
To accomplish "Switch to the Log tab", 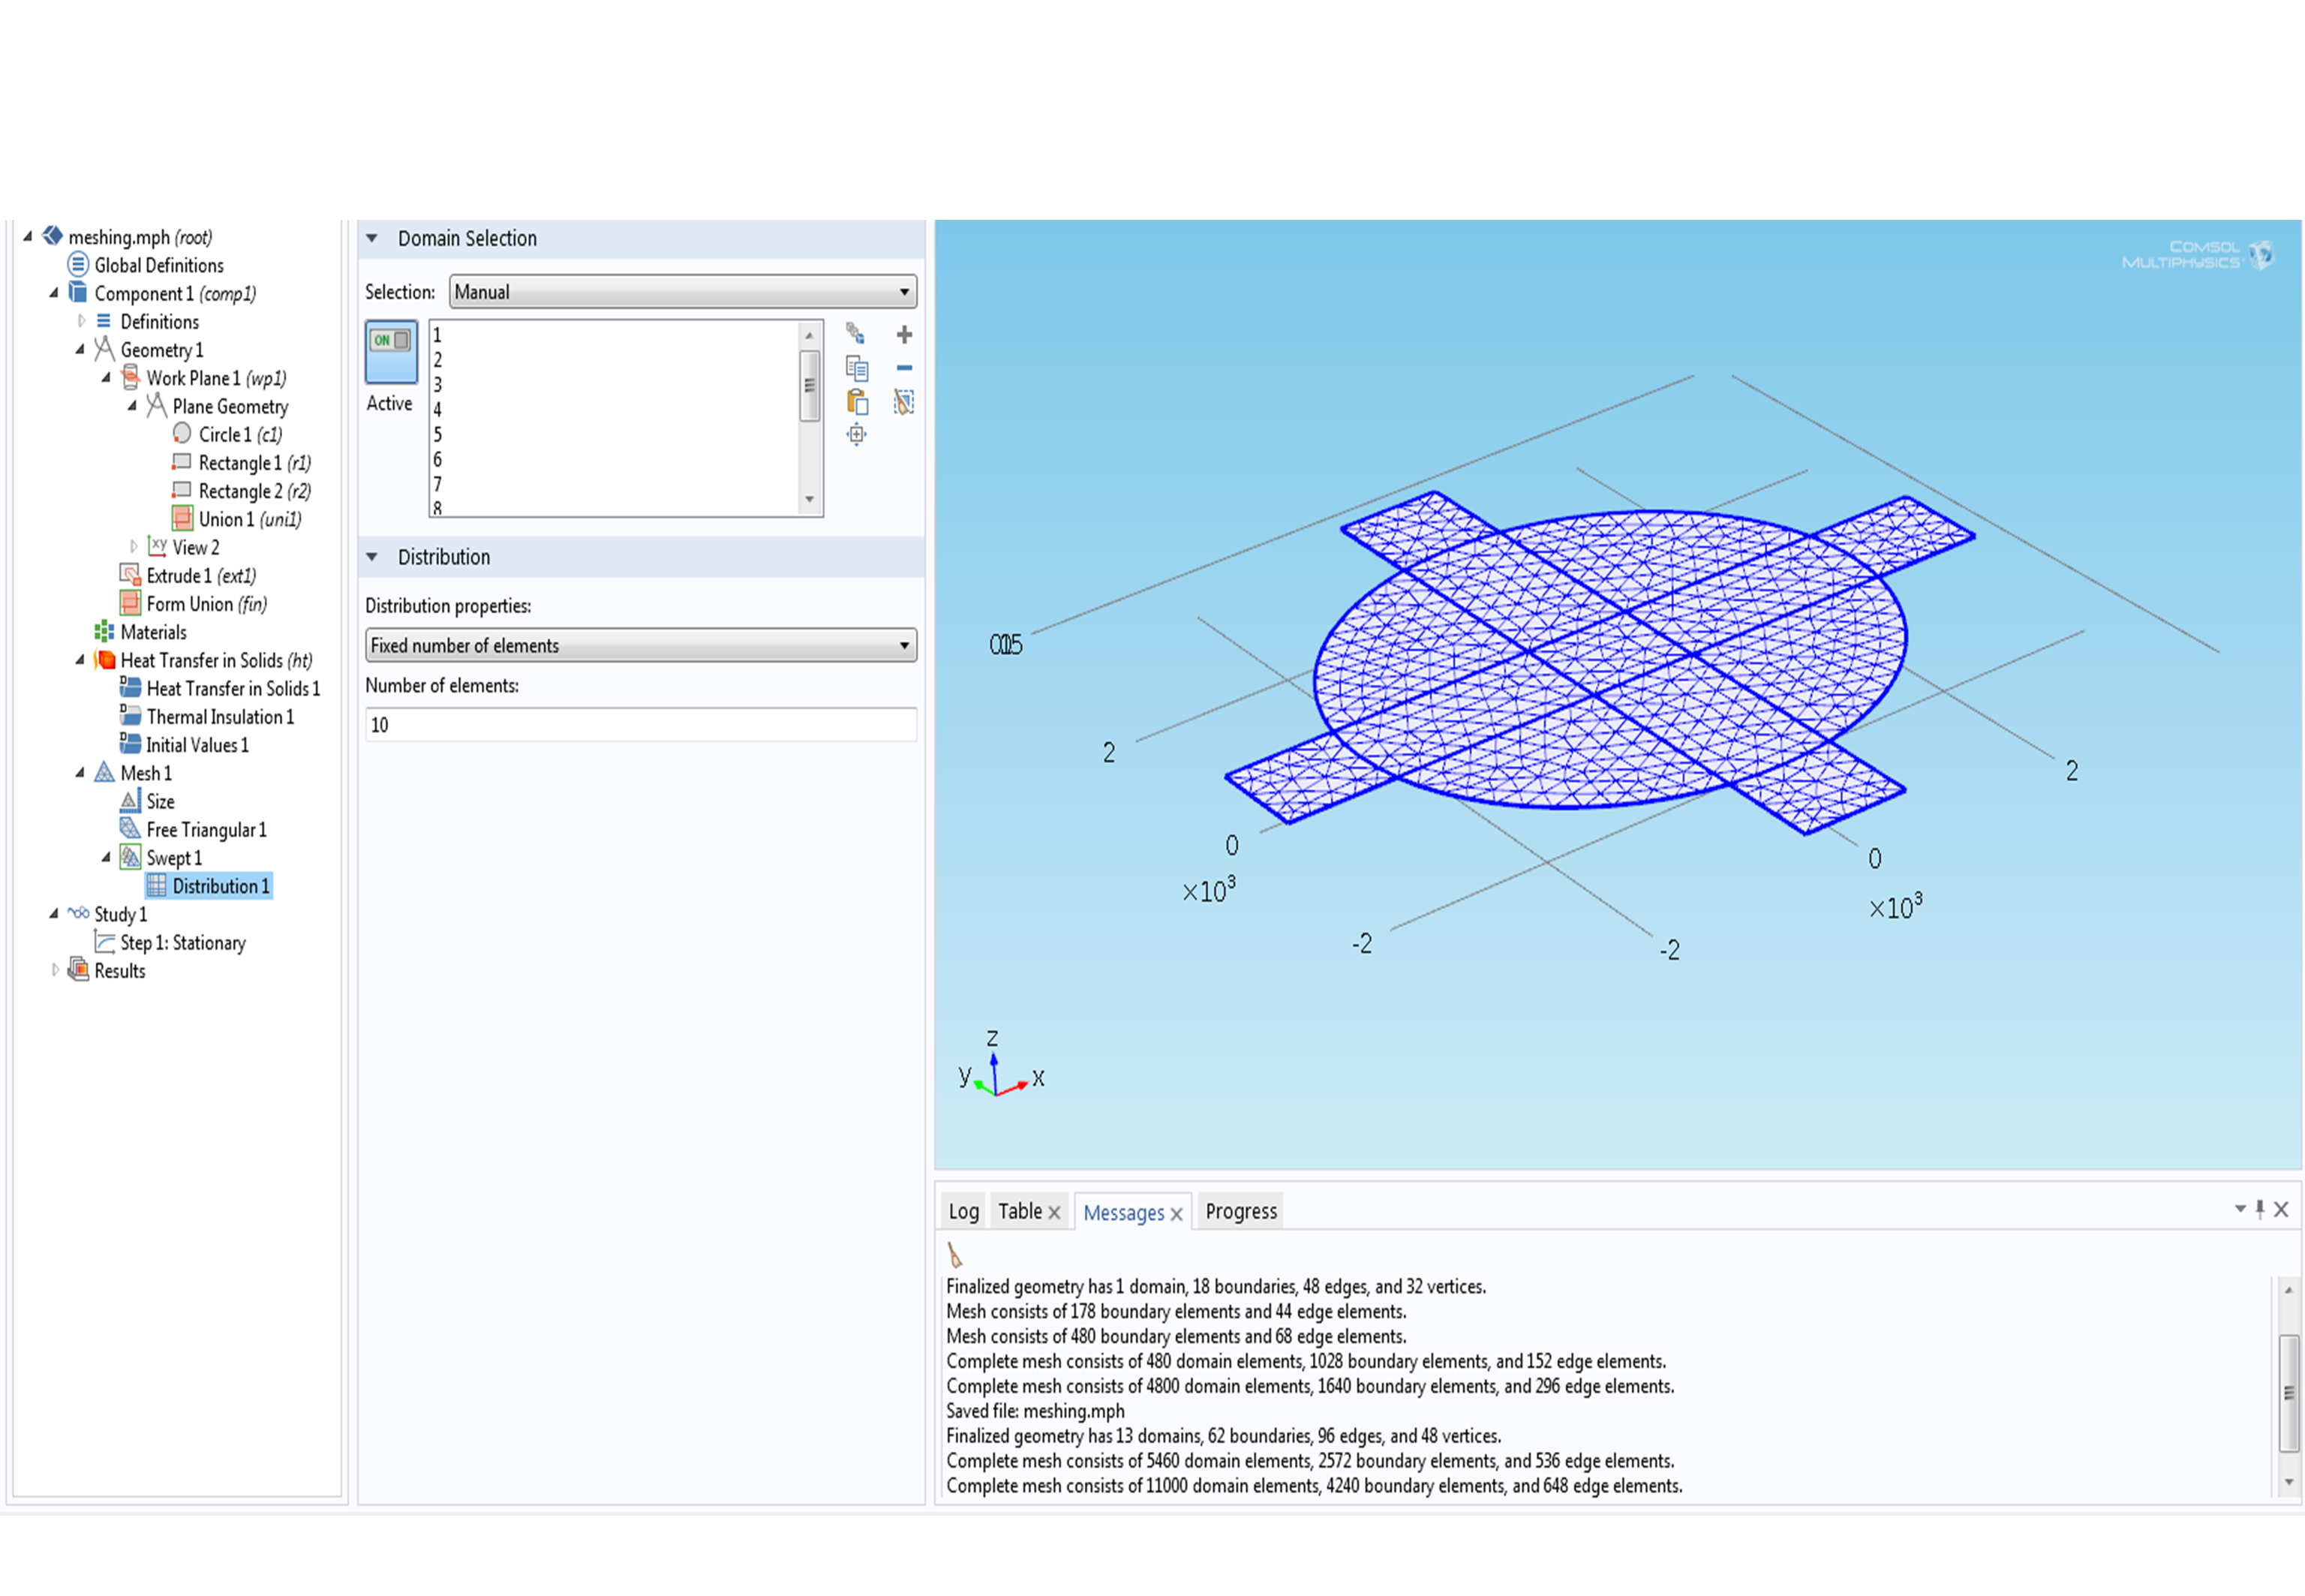I will click(963, 1211).
